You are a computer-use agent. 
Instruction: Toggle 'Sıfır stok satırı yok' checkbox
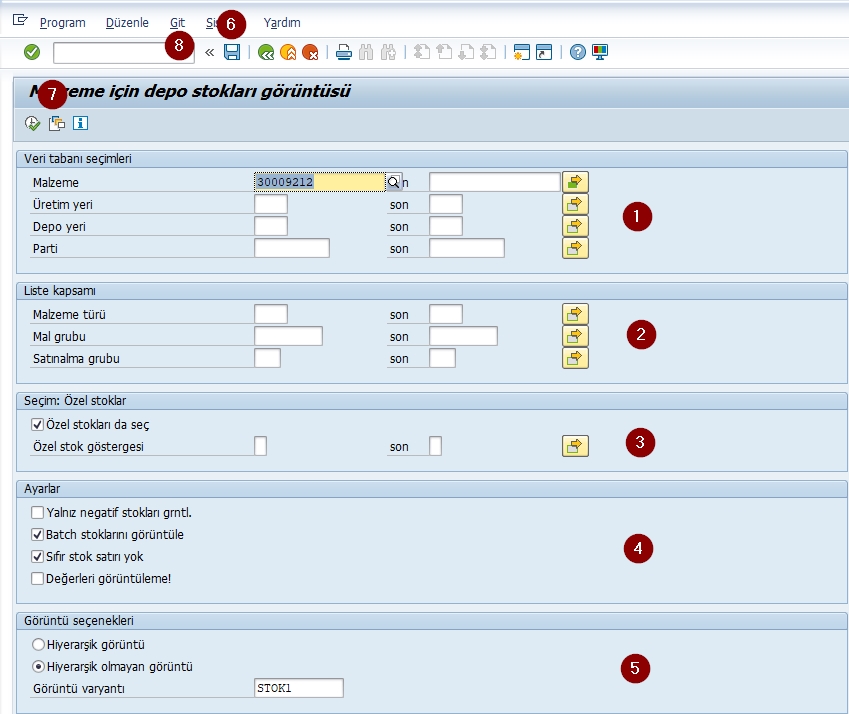pyautogui.click(x=38, y=556)
